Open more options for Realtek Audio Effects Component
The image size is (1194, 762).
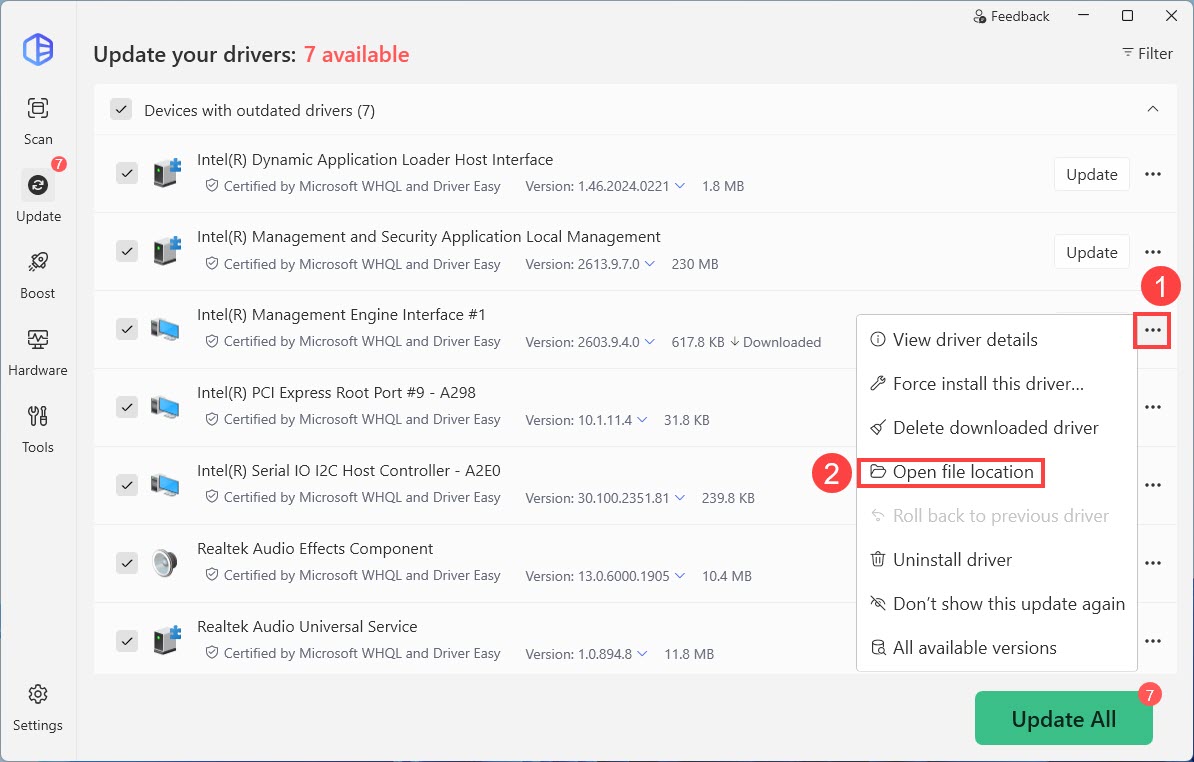point(1153,563)
